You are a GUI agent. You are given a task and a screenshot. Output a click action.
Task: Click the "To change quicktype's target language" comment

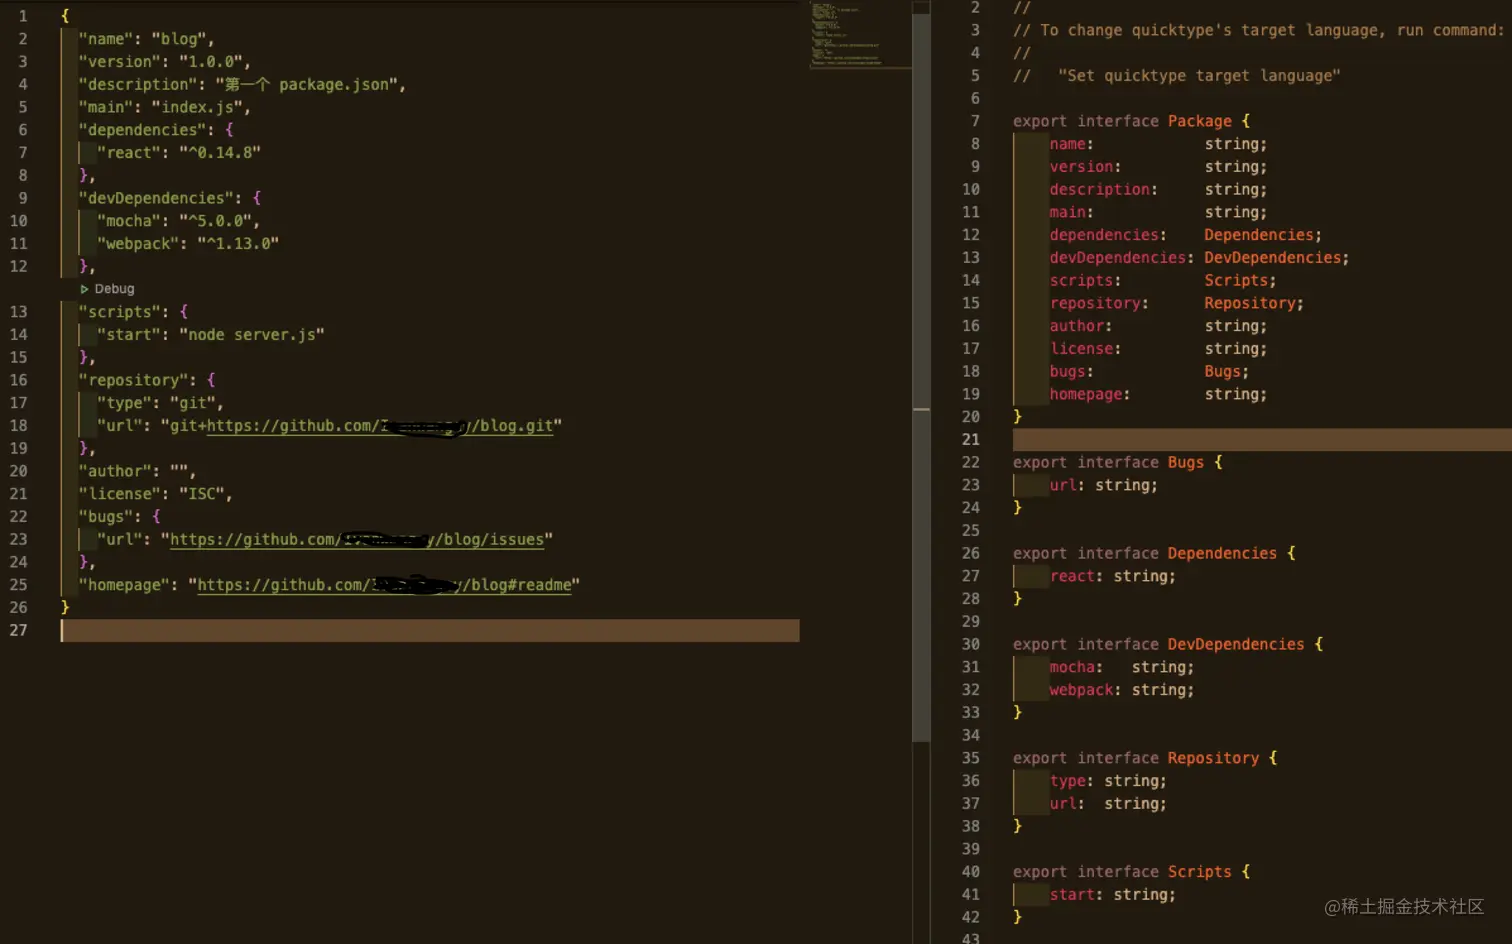pos(1258,30)
